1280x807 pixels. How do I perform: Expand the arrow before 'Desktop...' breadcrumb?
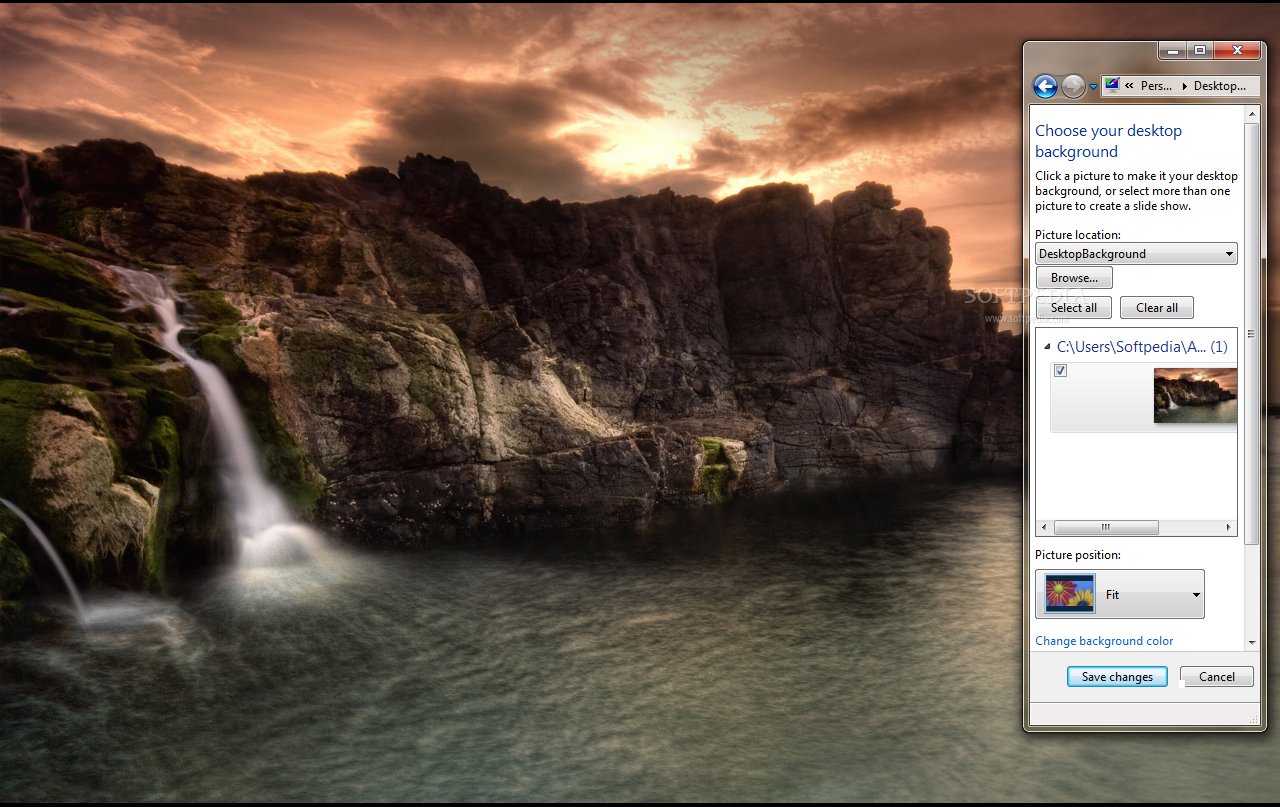coord(1184,86)
